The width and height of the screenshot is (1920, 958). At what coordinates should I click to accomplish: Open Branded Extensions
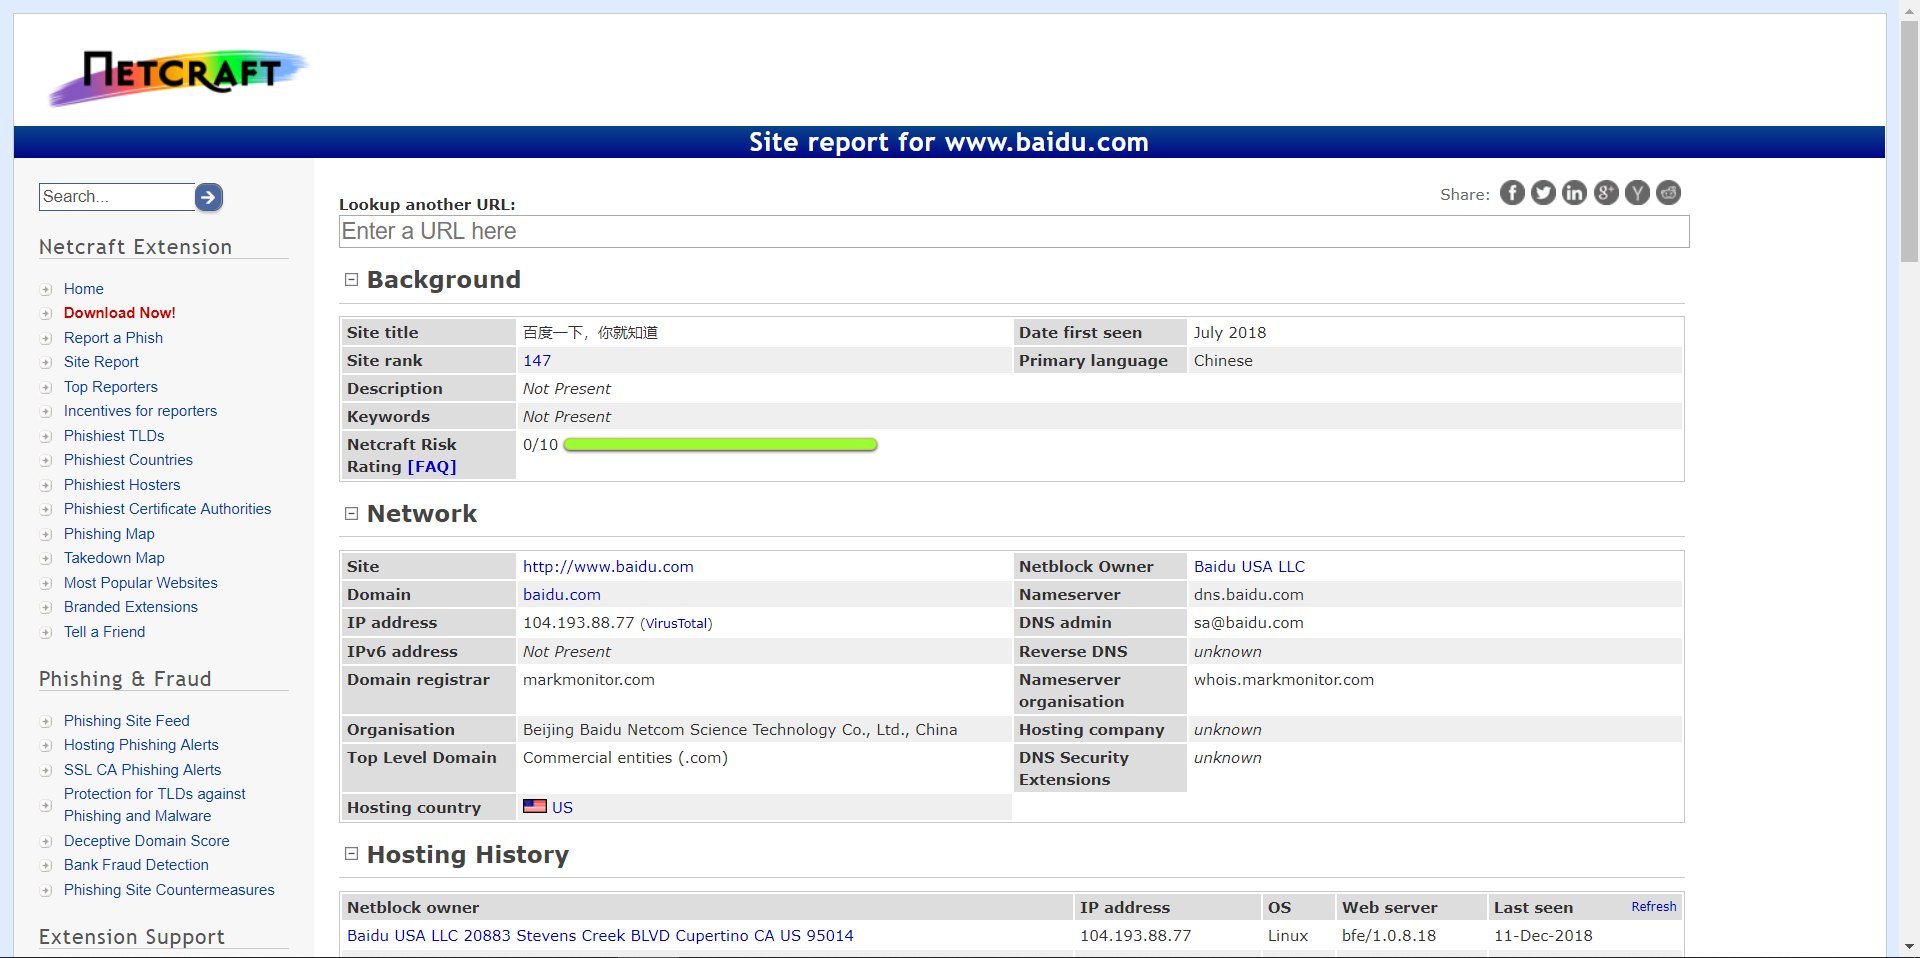[x=131, y=607]
